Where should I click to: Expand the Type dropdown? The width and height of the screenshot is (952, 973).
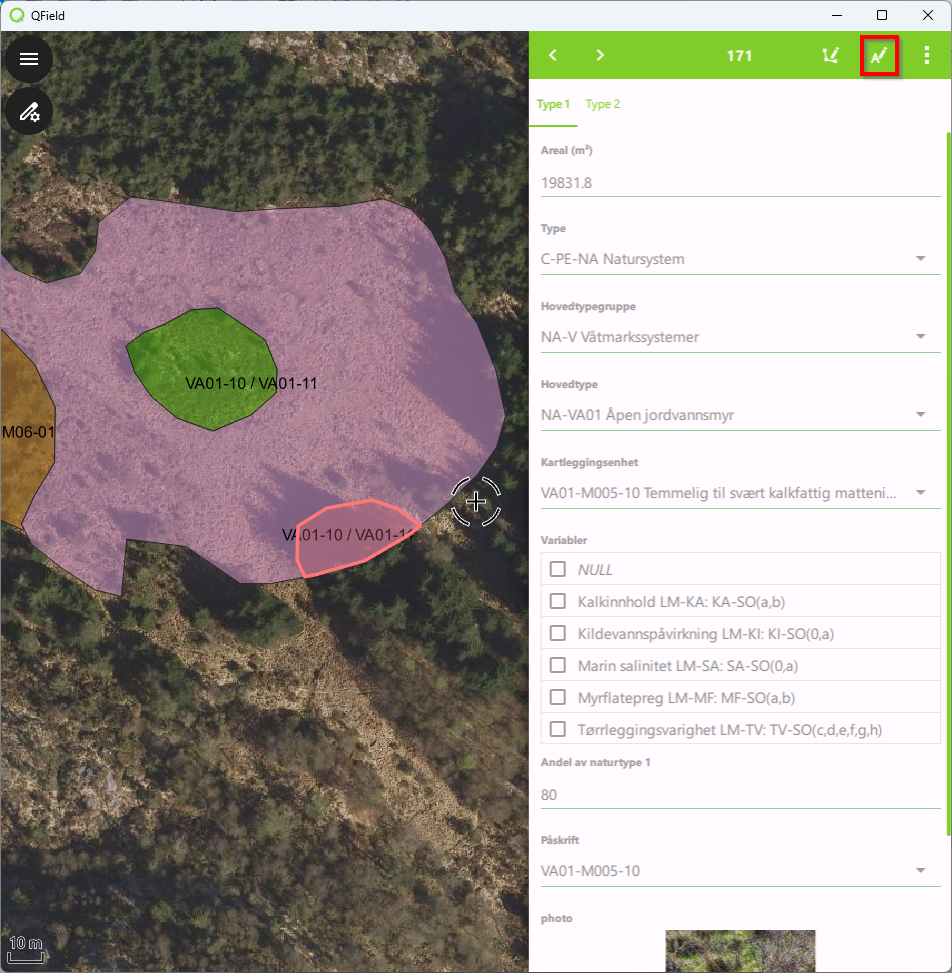point(920,259)
